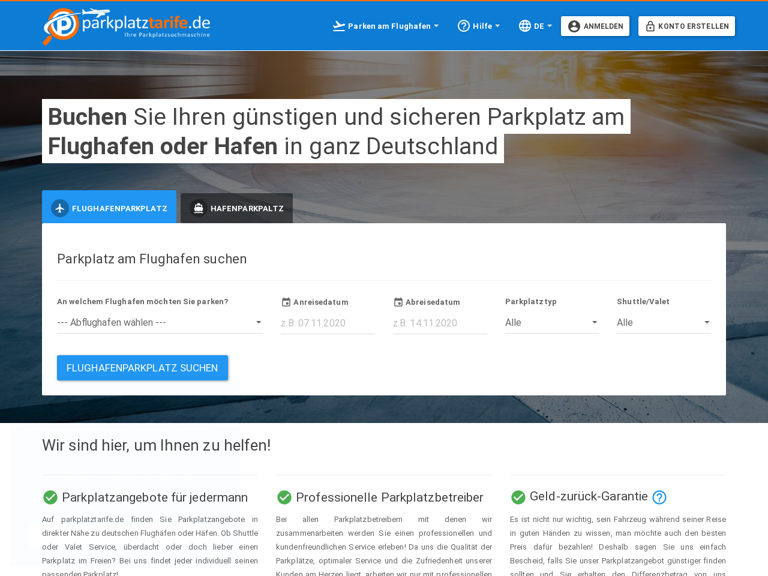Click the Anreisedatum date input field

click(x=327, y=323)
